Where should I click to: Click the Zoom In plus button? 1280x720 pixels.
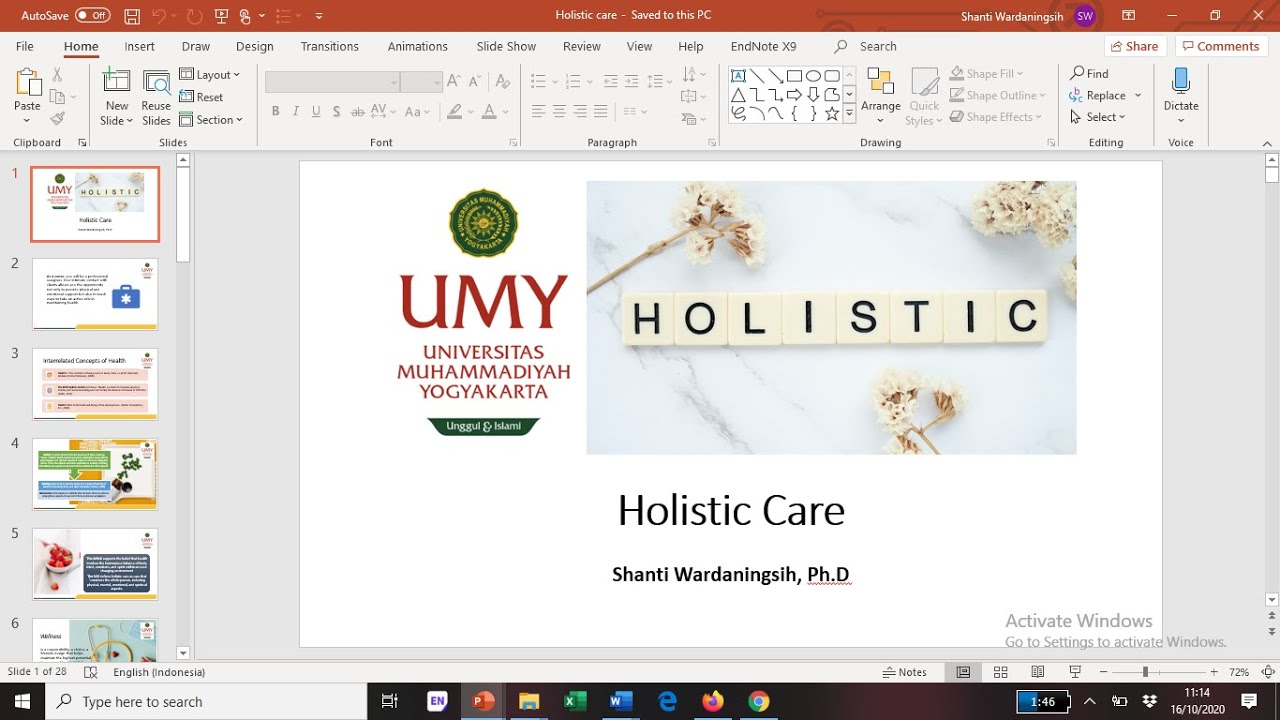tap(1214, 672)
